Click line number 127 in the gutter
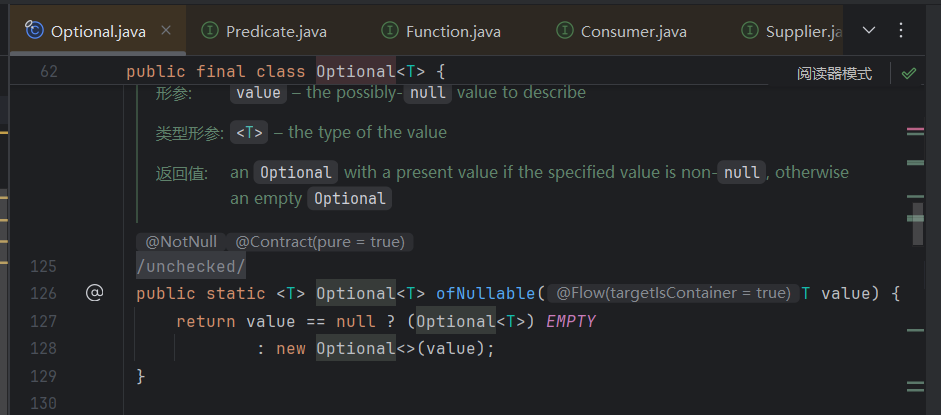The height and width of the screenshot is (415, 941). [43, 321]
